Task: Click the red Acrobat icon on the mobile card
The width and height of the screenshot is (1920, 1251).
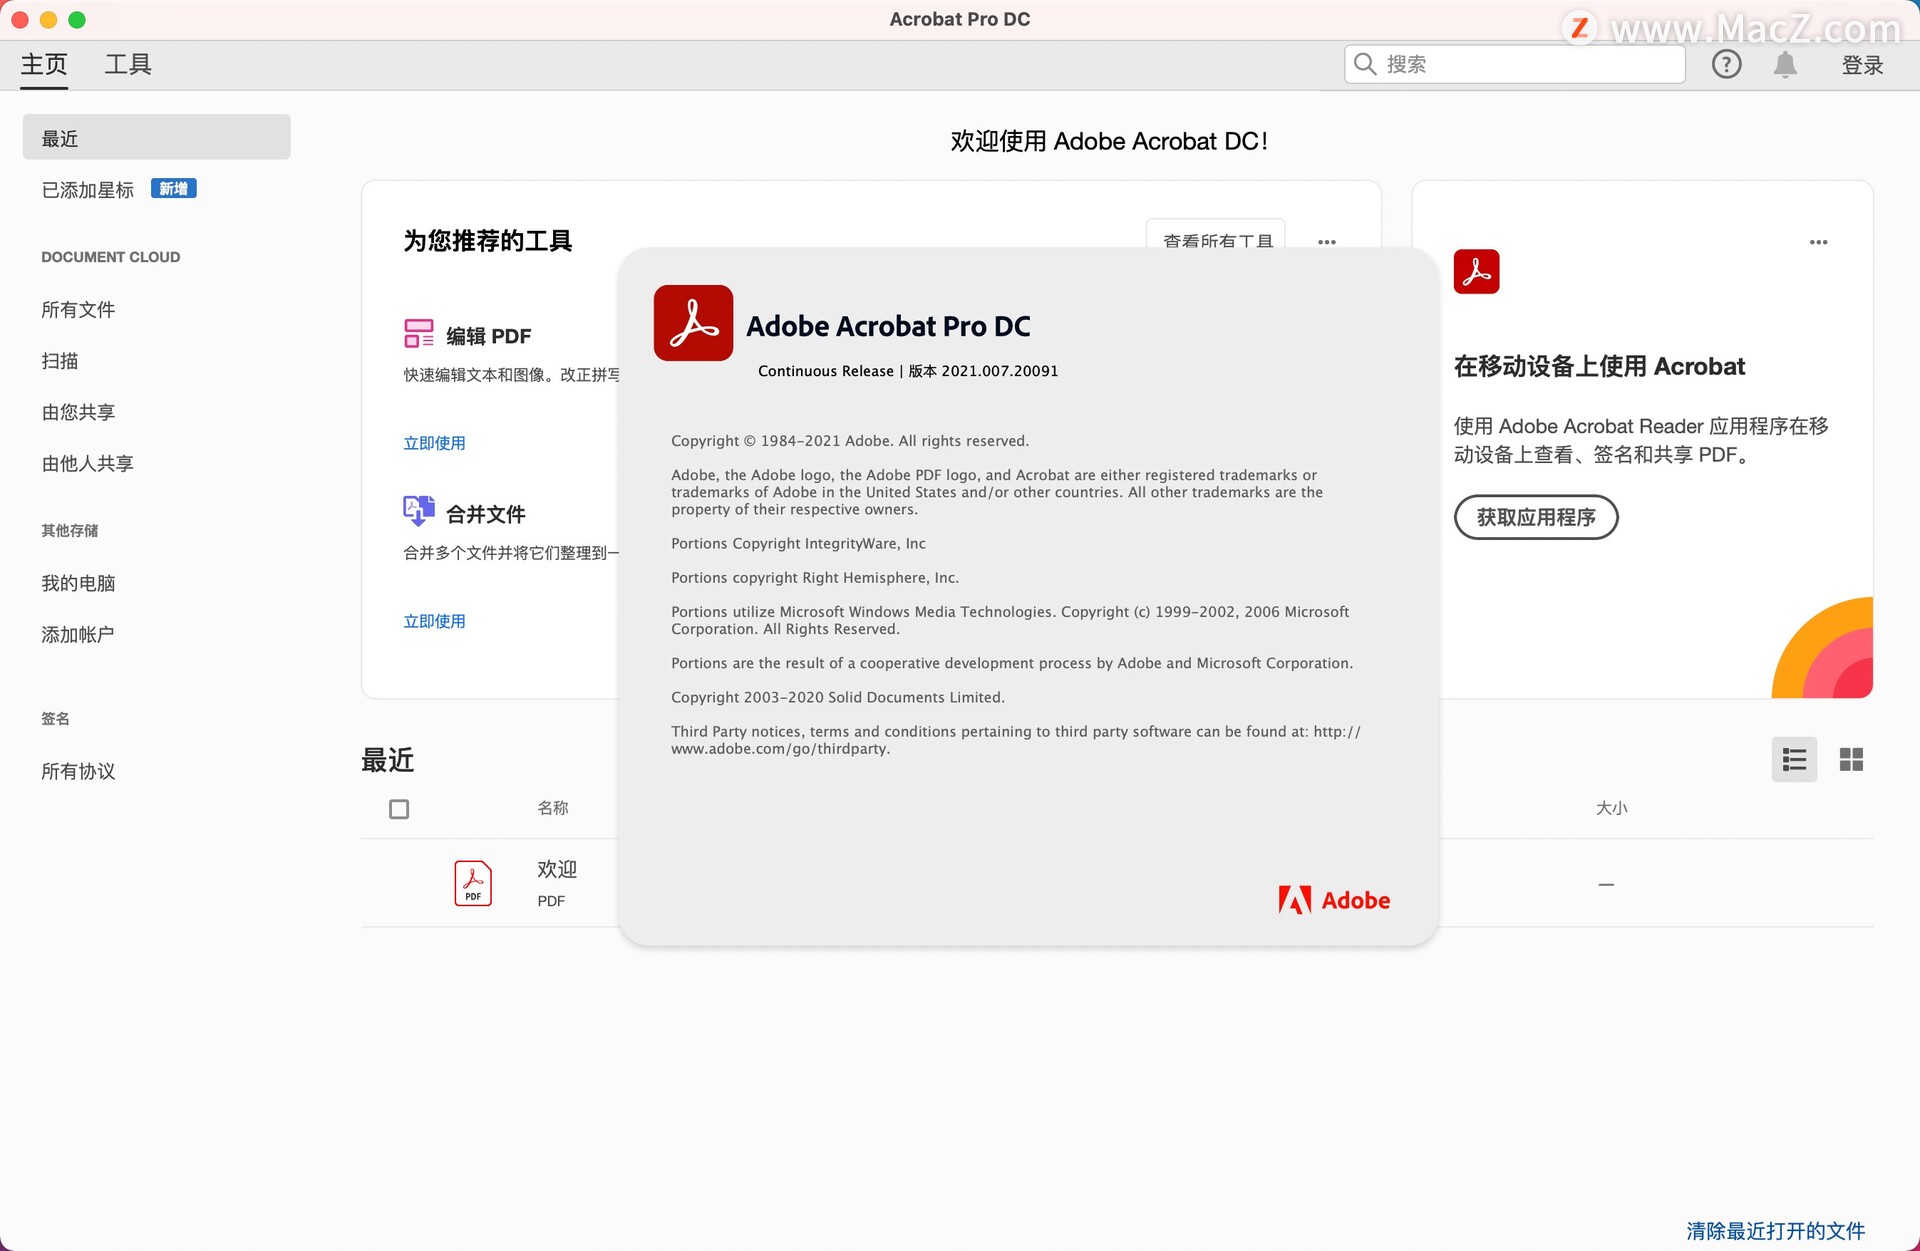Action: tap(1475, 271)
